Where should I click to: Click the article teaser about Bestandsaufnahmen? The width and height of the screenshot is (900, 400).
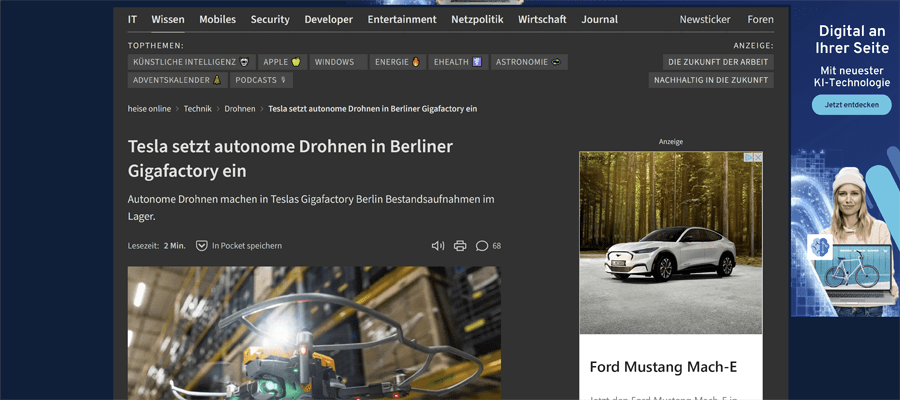point(311,208)
